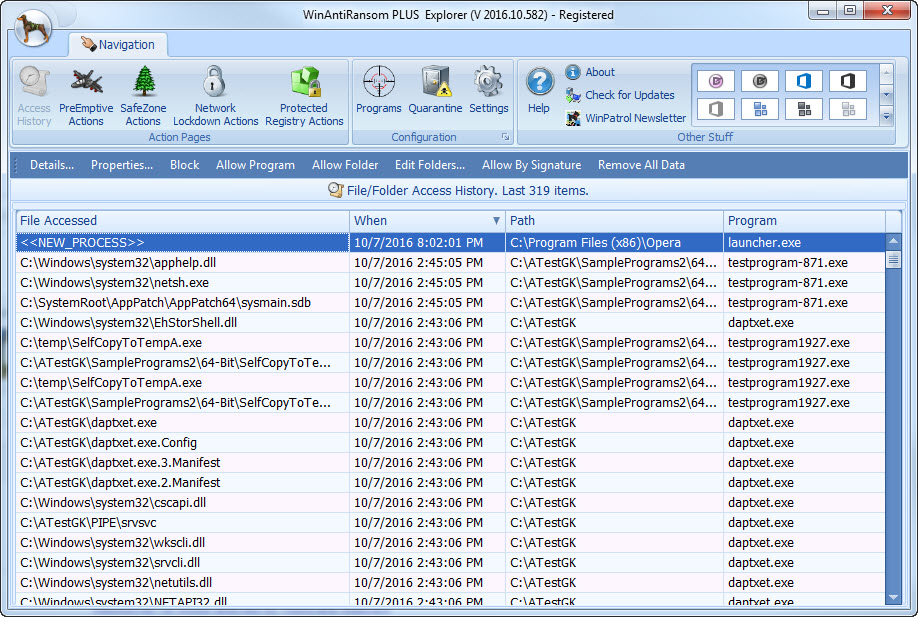
Task: Select the cscapi.dll row
Action: point(450,502)
